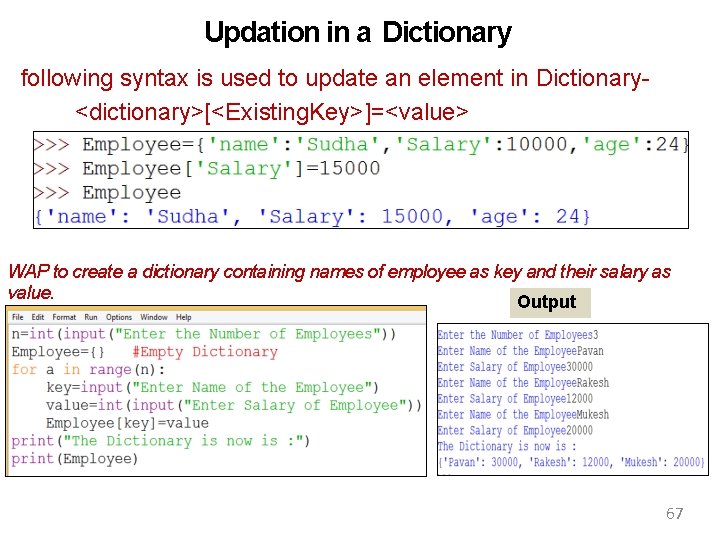Click the 'WAP to create a dictionary' prompt text
720x540 pixels.
click(x=340, y=281)
